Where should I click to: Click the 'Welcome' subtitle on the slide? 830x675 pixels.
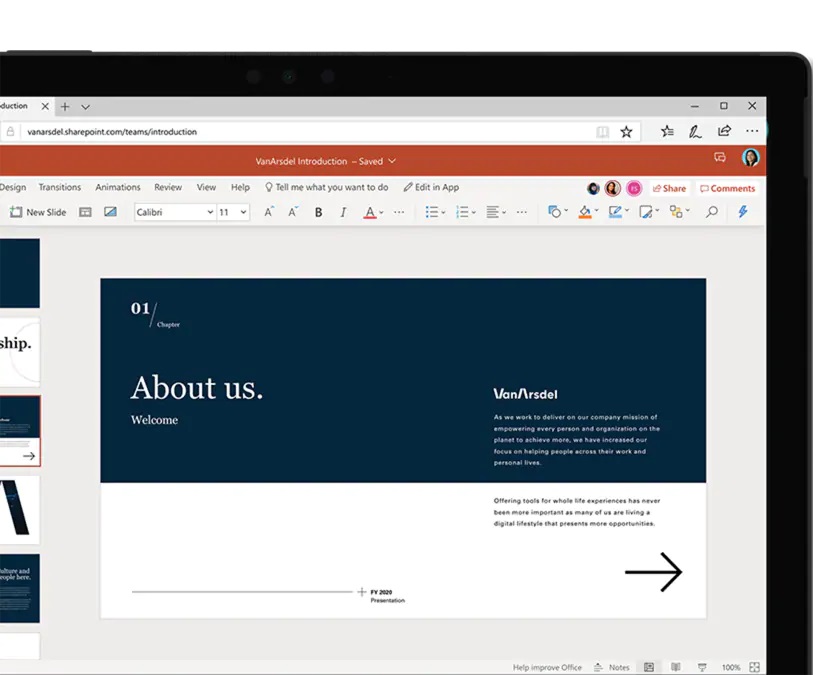click(x=154, y=420)
